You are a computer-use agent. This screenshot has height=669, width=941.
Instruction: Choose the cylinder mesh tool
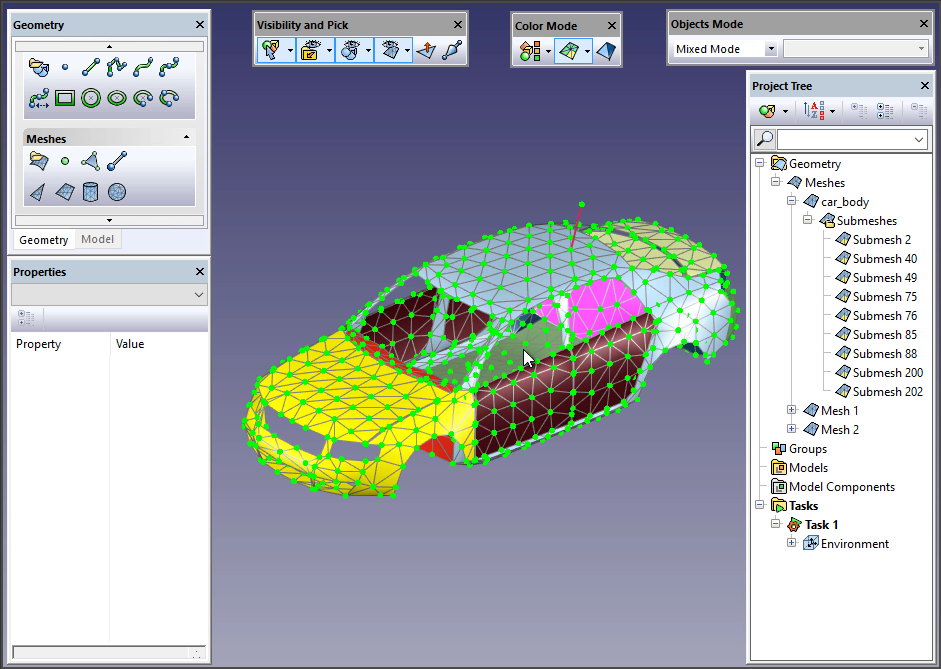pyautogui.click(x=91, y=191)
